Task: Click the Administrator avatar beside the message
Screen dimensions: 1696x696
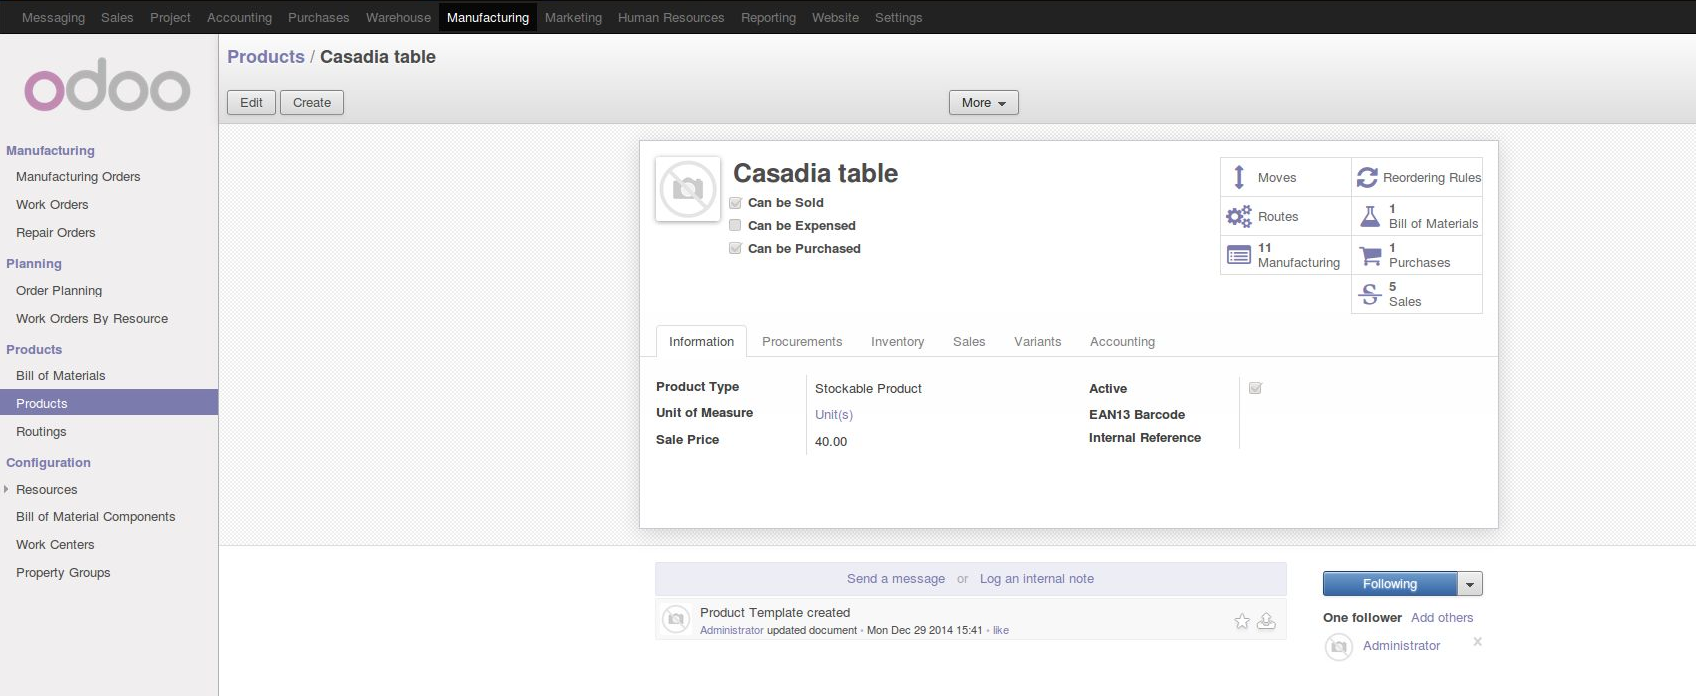Action: tap(676, 620)
